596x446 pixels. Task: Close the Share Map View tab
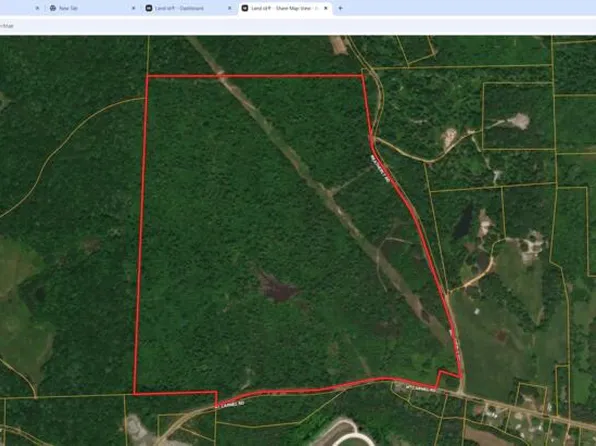pyautogui.click(x=326, y=8)
